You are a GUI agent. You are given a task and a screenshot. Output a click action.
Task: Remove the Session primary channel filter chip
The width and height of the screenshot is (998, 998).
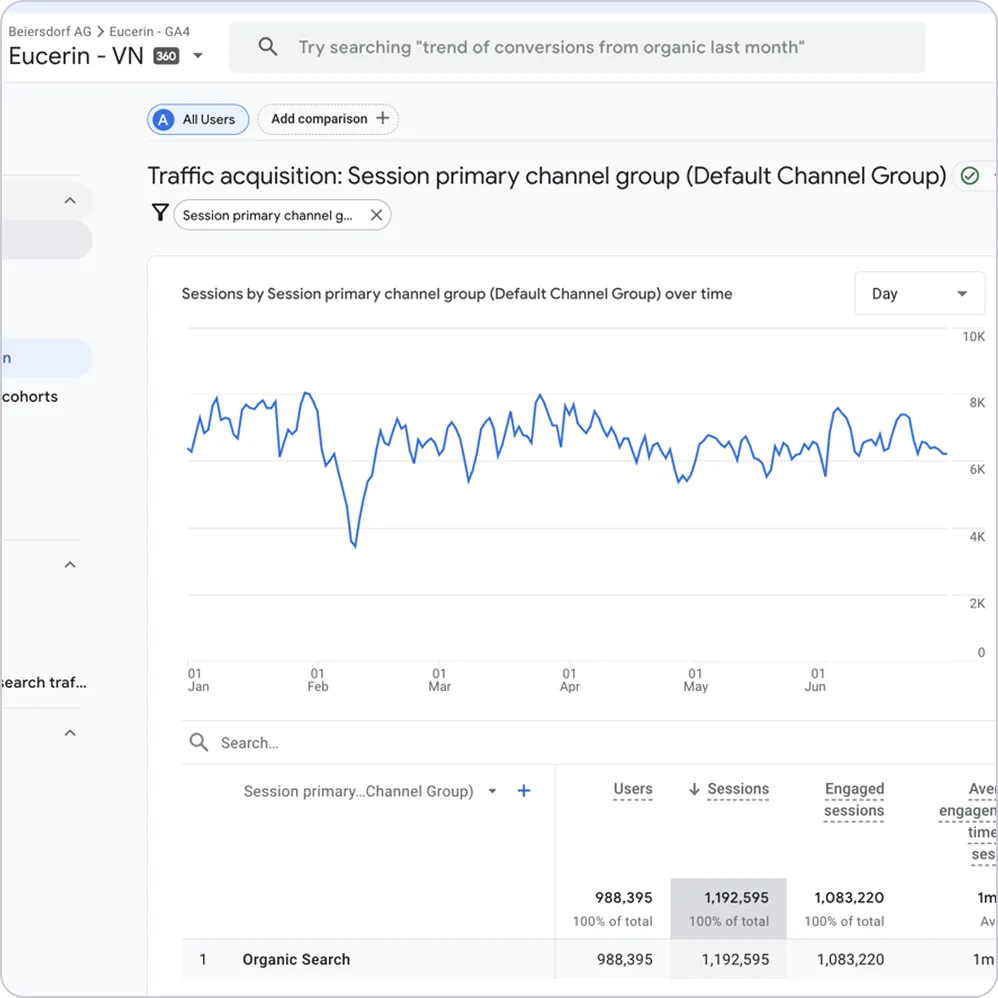click(377, 214)
